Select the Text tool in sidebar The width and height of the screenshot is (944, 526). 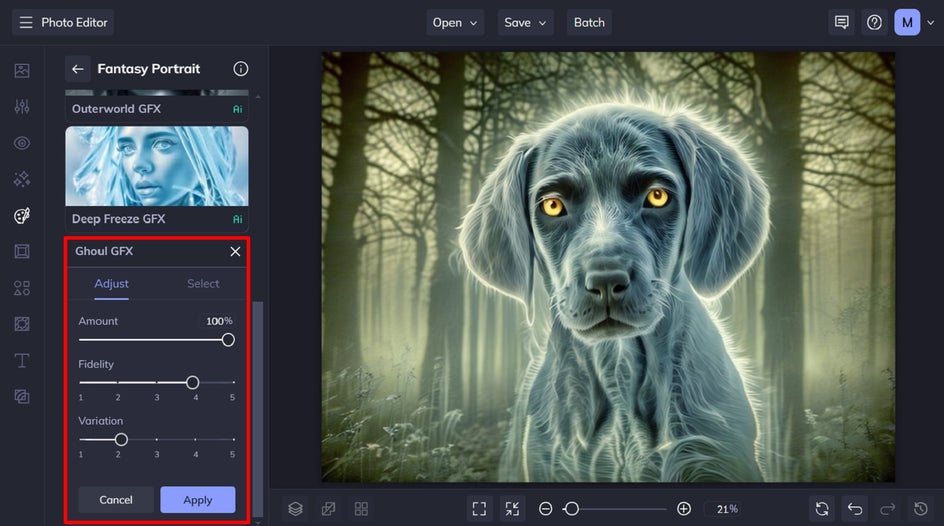[22, 361]
